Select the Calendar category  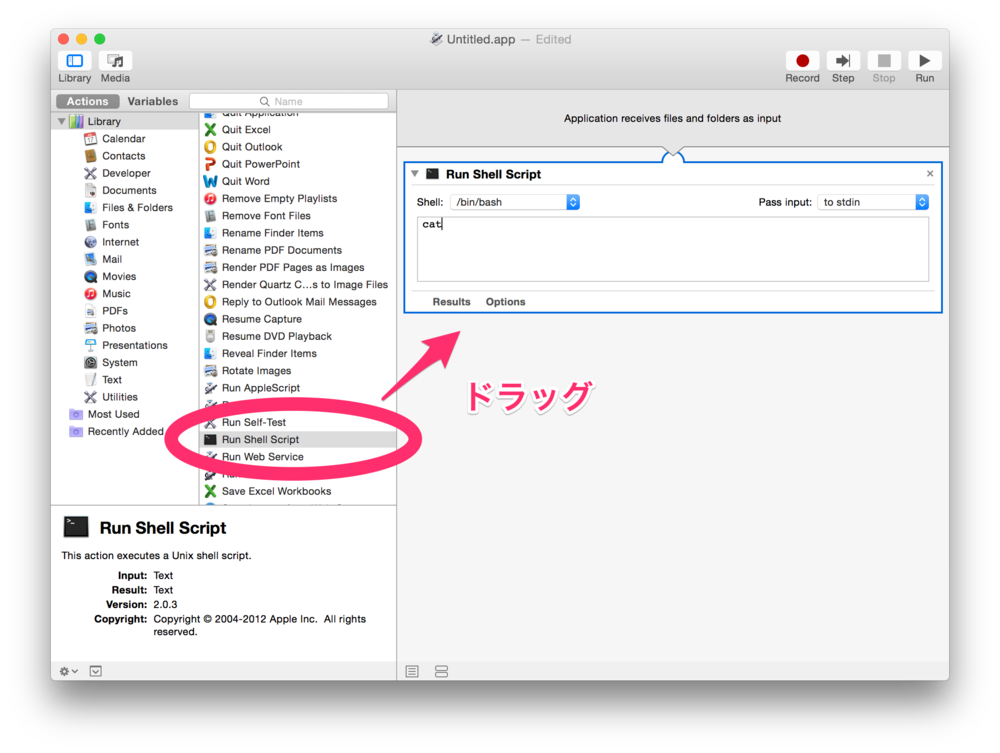point(124,138)
